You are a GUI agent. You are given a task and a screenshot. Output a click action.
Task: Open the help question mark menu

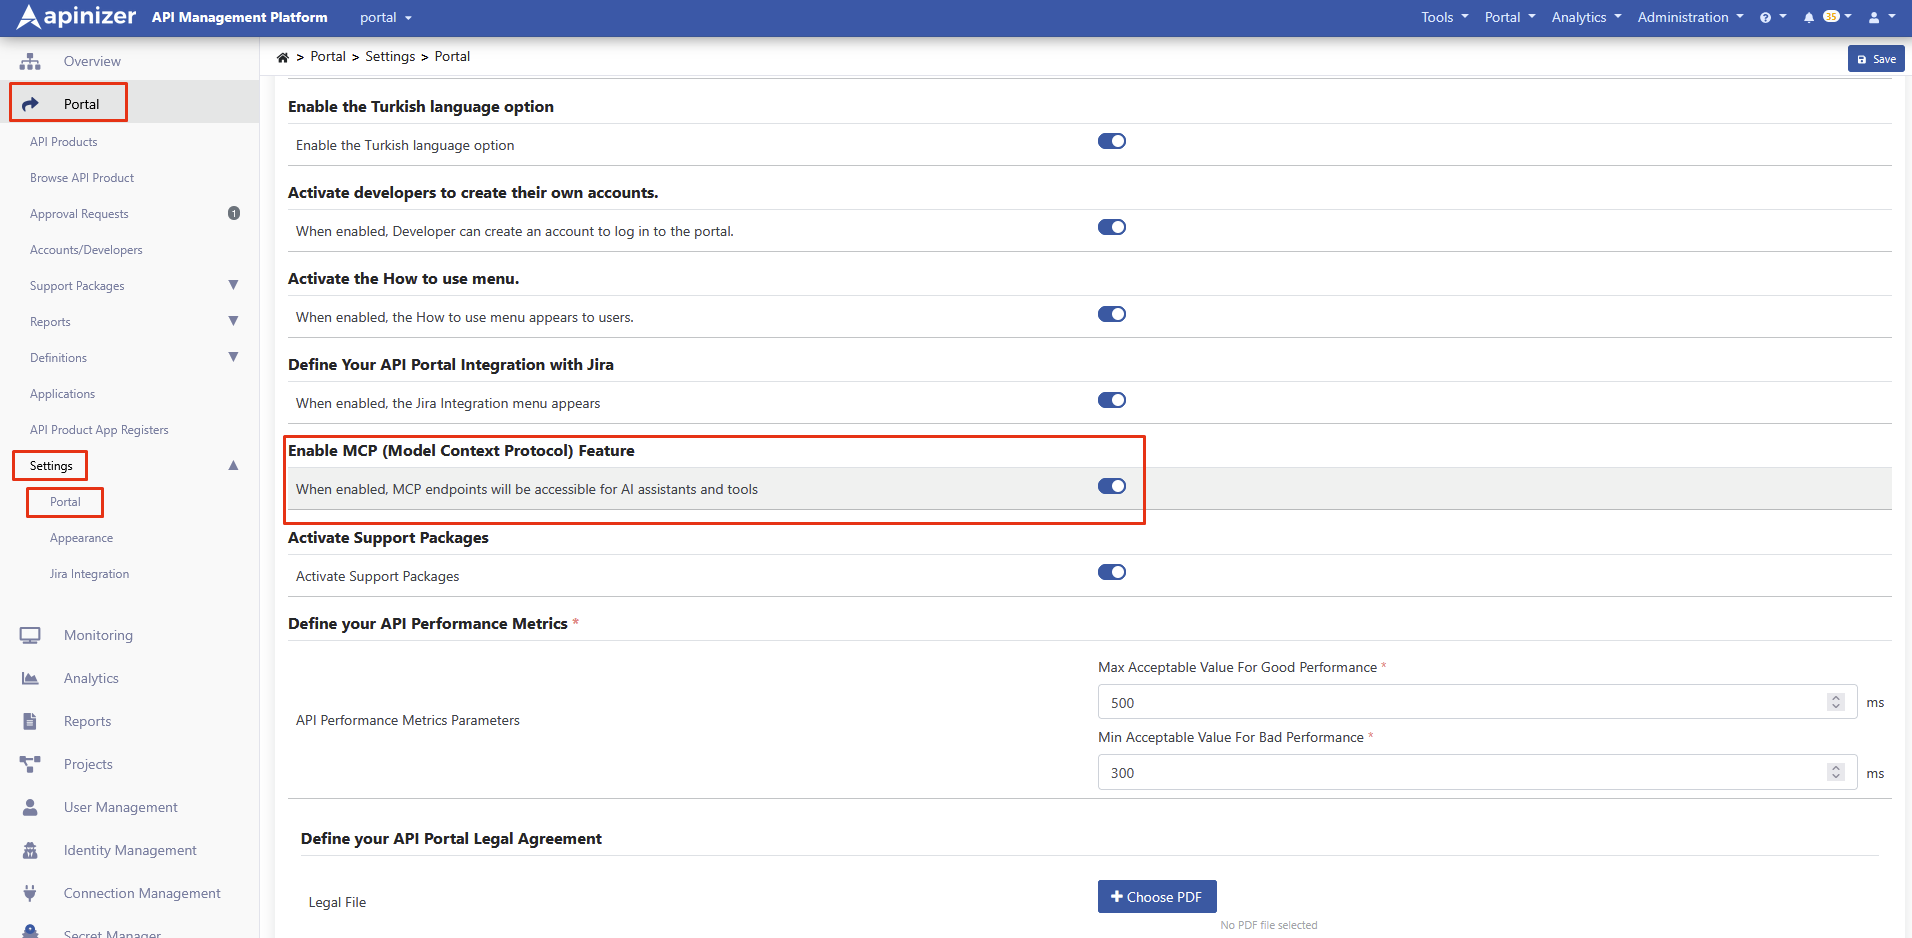[1766, 18]
